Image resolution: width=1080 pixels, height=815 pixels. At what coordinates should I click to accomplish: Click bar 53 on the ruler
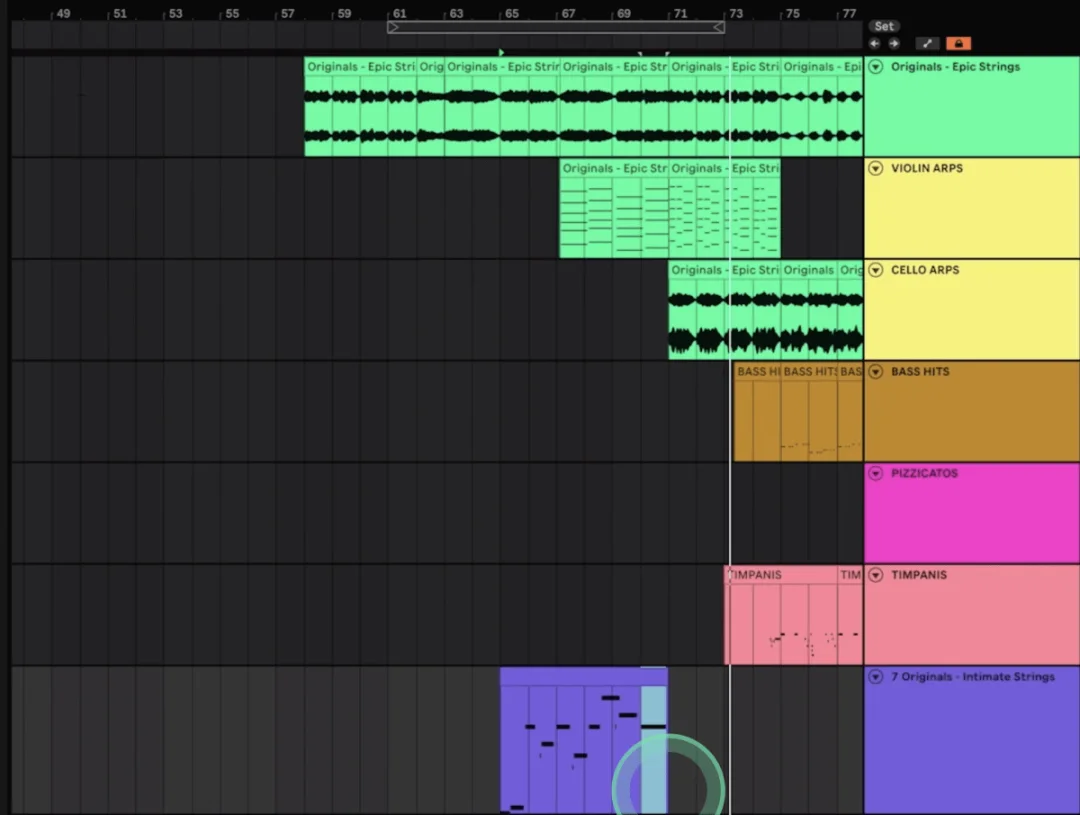176,13
